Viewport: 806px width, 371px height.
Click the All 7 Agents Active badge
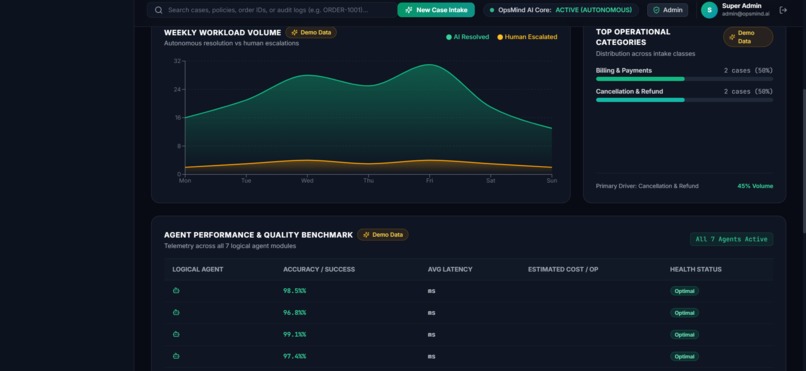pos(731,239)
